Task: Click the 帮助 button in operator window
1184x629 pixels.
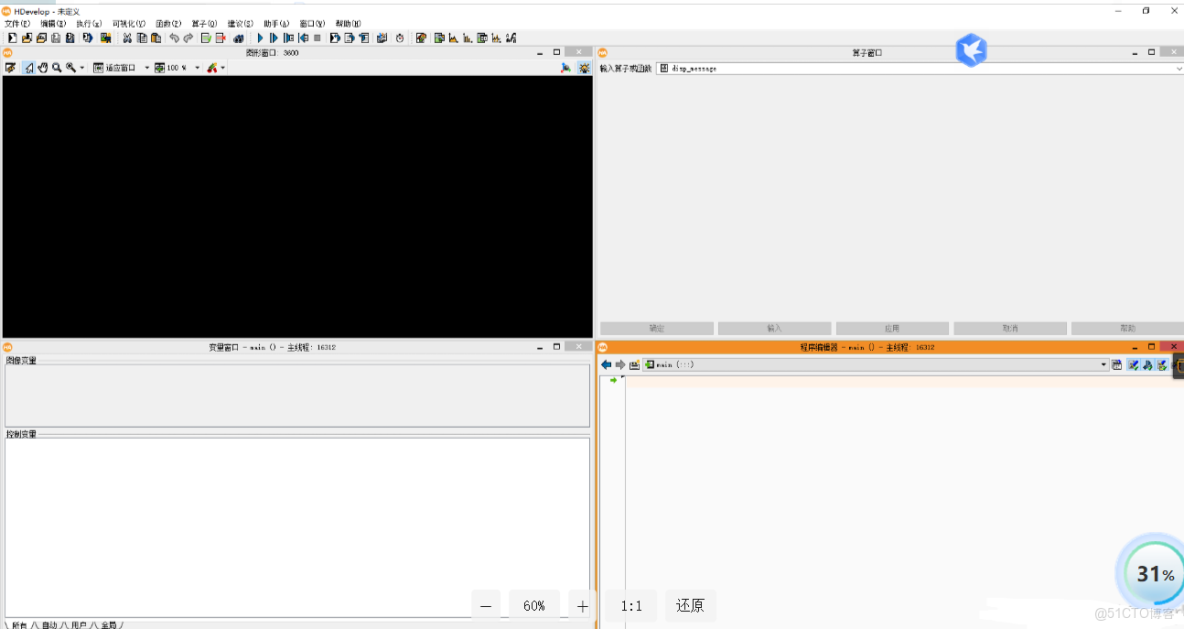Action: (1127, 328)
